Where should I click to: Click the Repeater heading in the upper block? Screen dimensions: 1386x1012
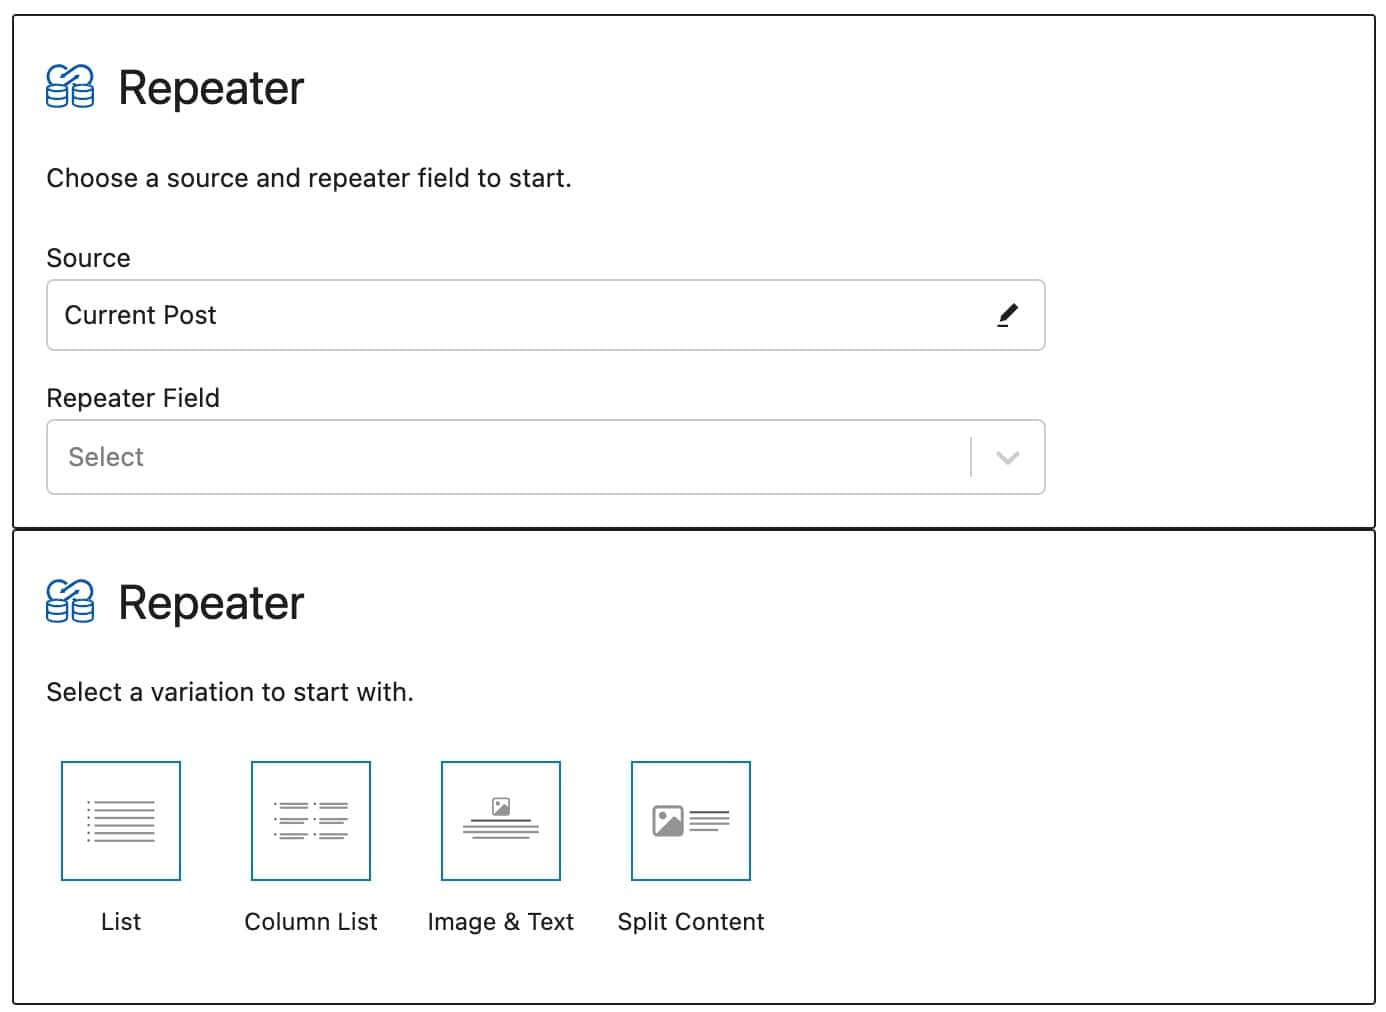click(210, 88)
